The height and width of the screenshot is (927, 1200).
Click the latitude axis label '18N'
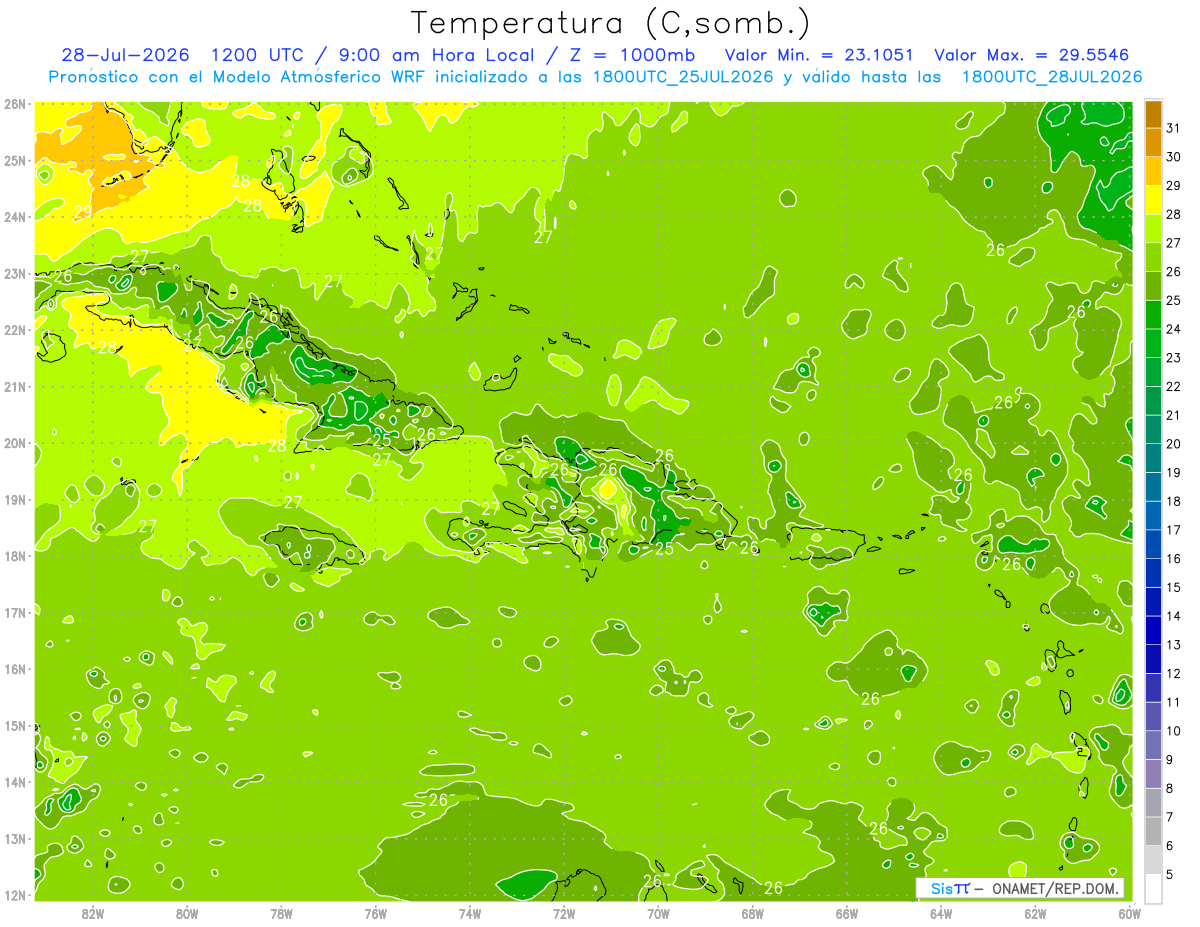point(15,556)
